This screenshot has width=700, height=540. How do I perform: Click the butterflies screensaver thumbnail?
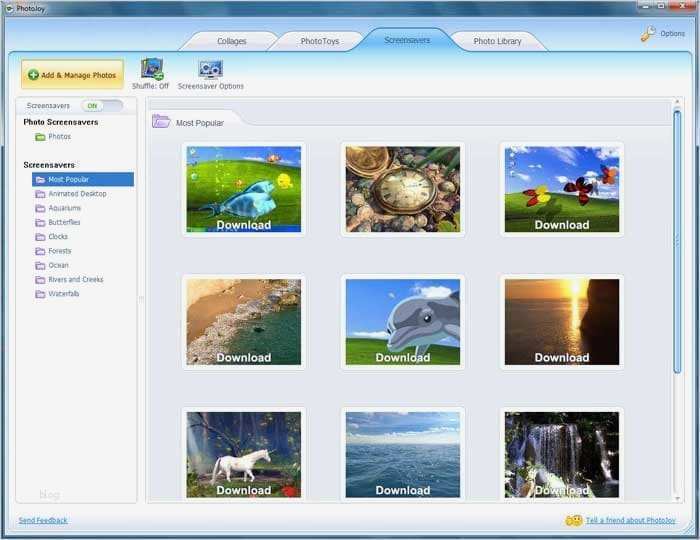(x=562, y=189)
